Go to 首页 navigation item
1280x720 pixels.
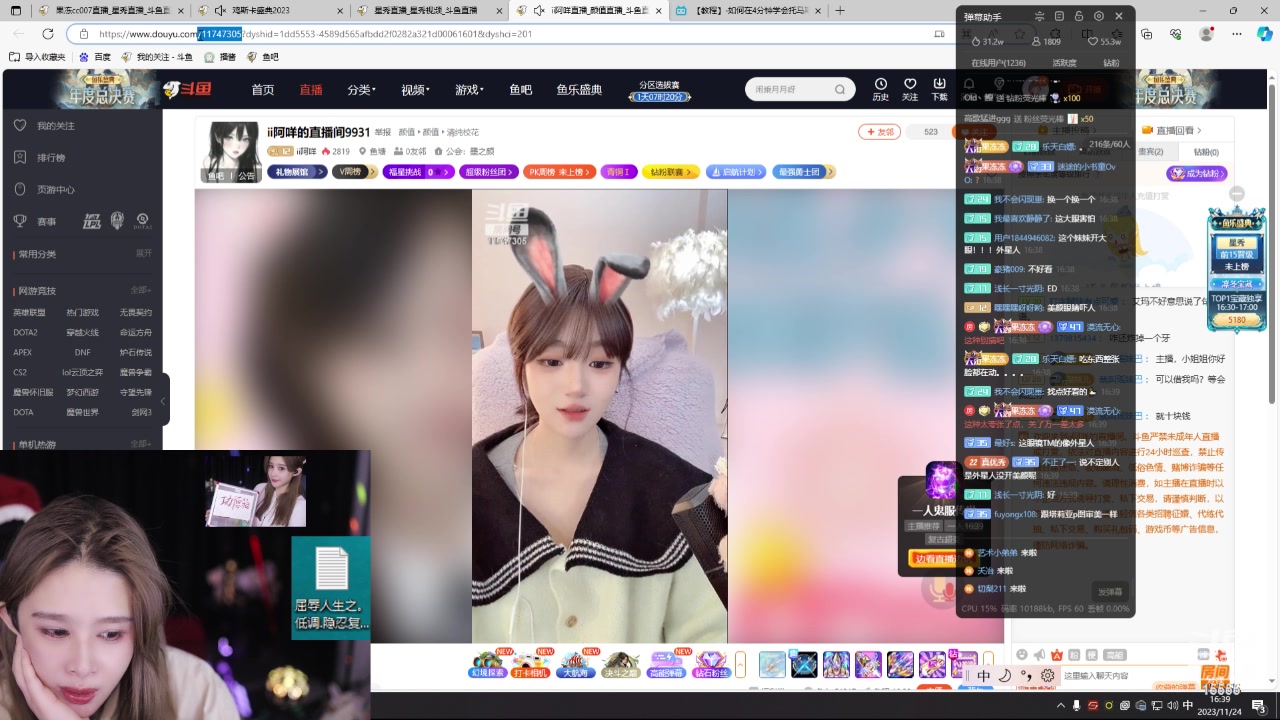[x=263, y=89]
